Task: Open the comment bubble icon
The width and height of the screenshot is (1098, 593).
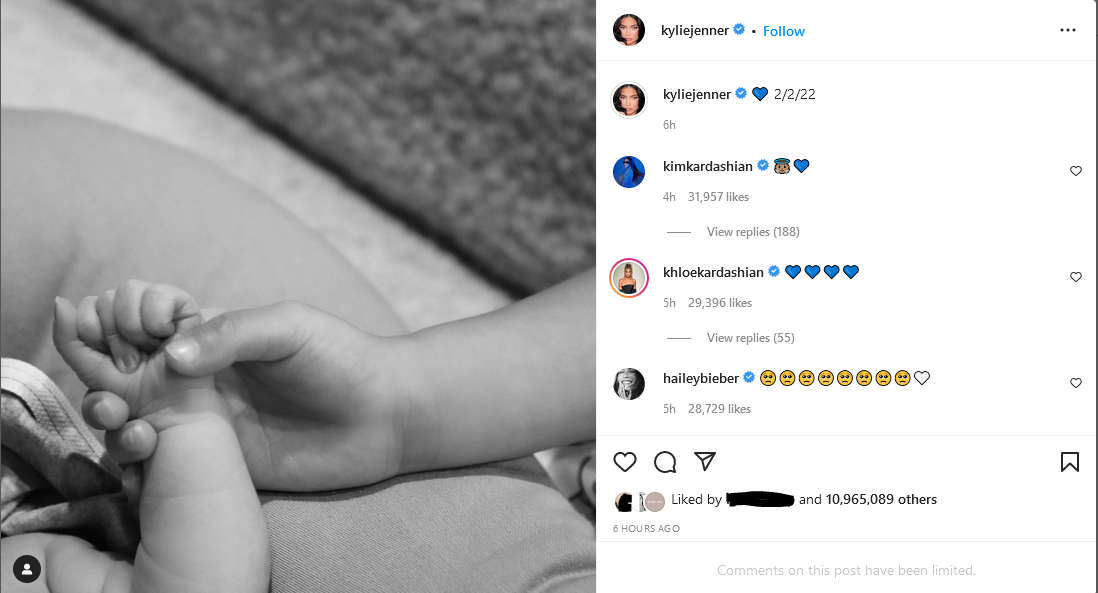Action: click(665, 462)
